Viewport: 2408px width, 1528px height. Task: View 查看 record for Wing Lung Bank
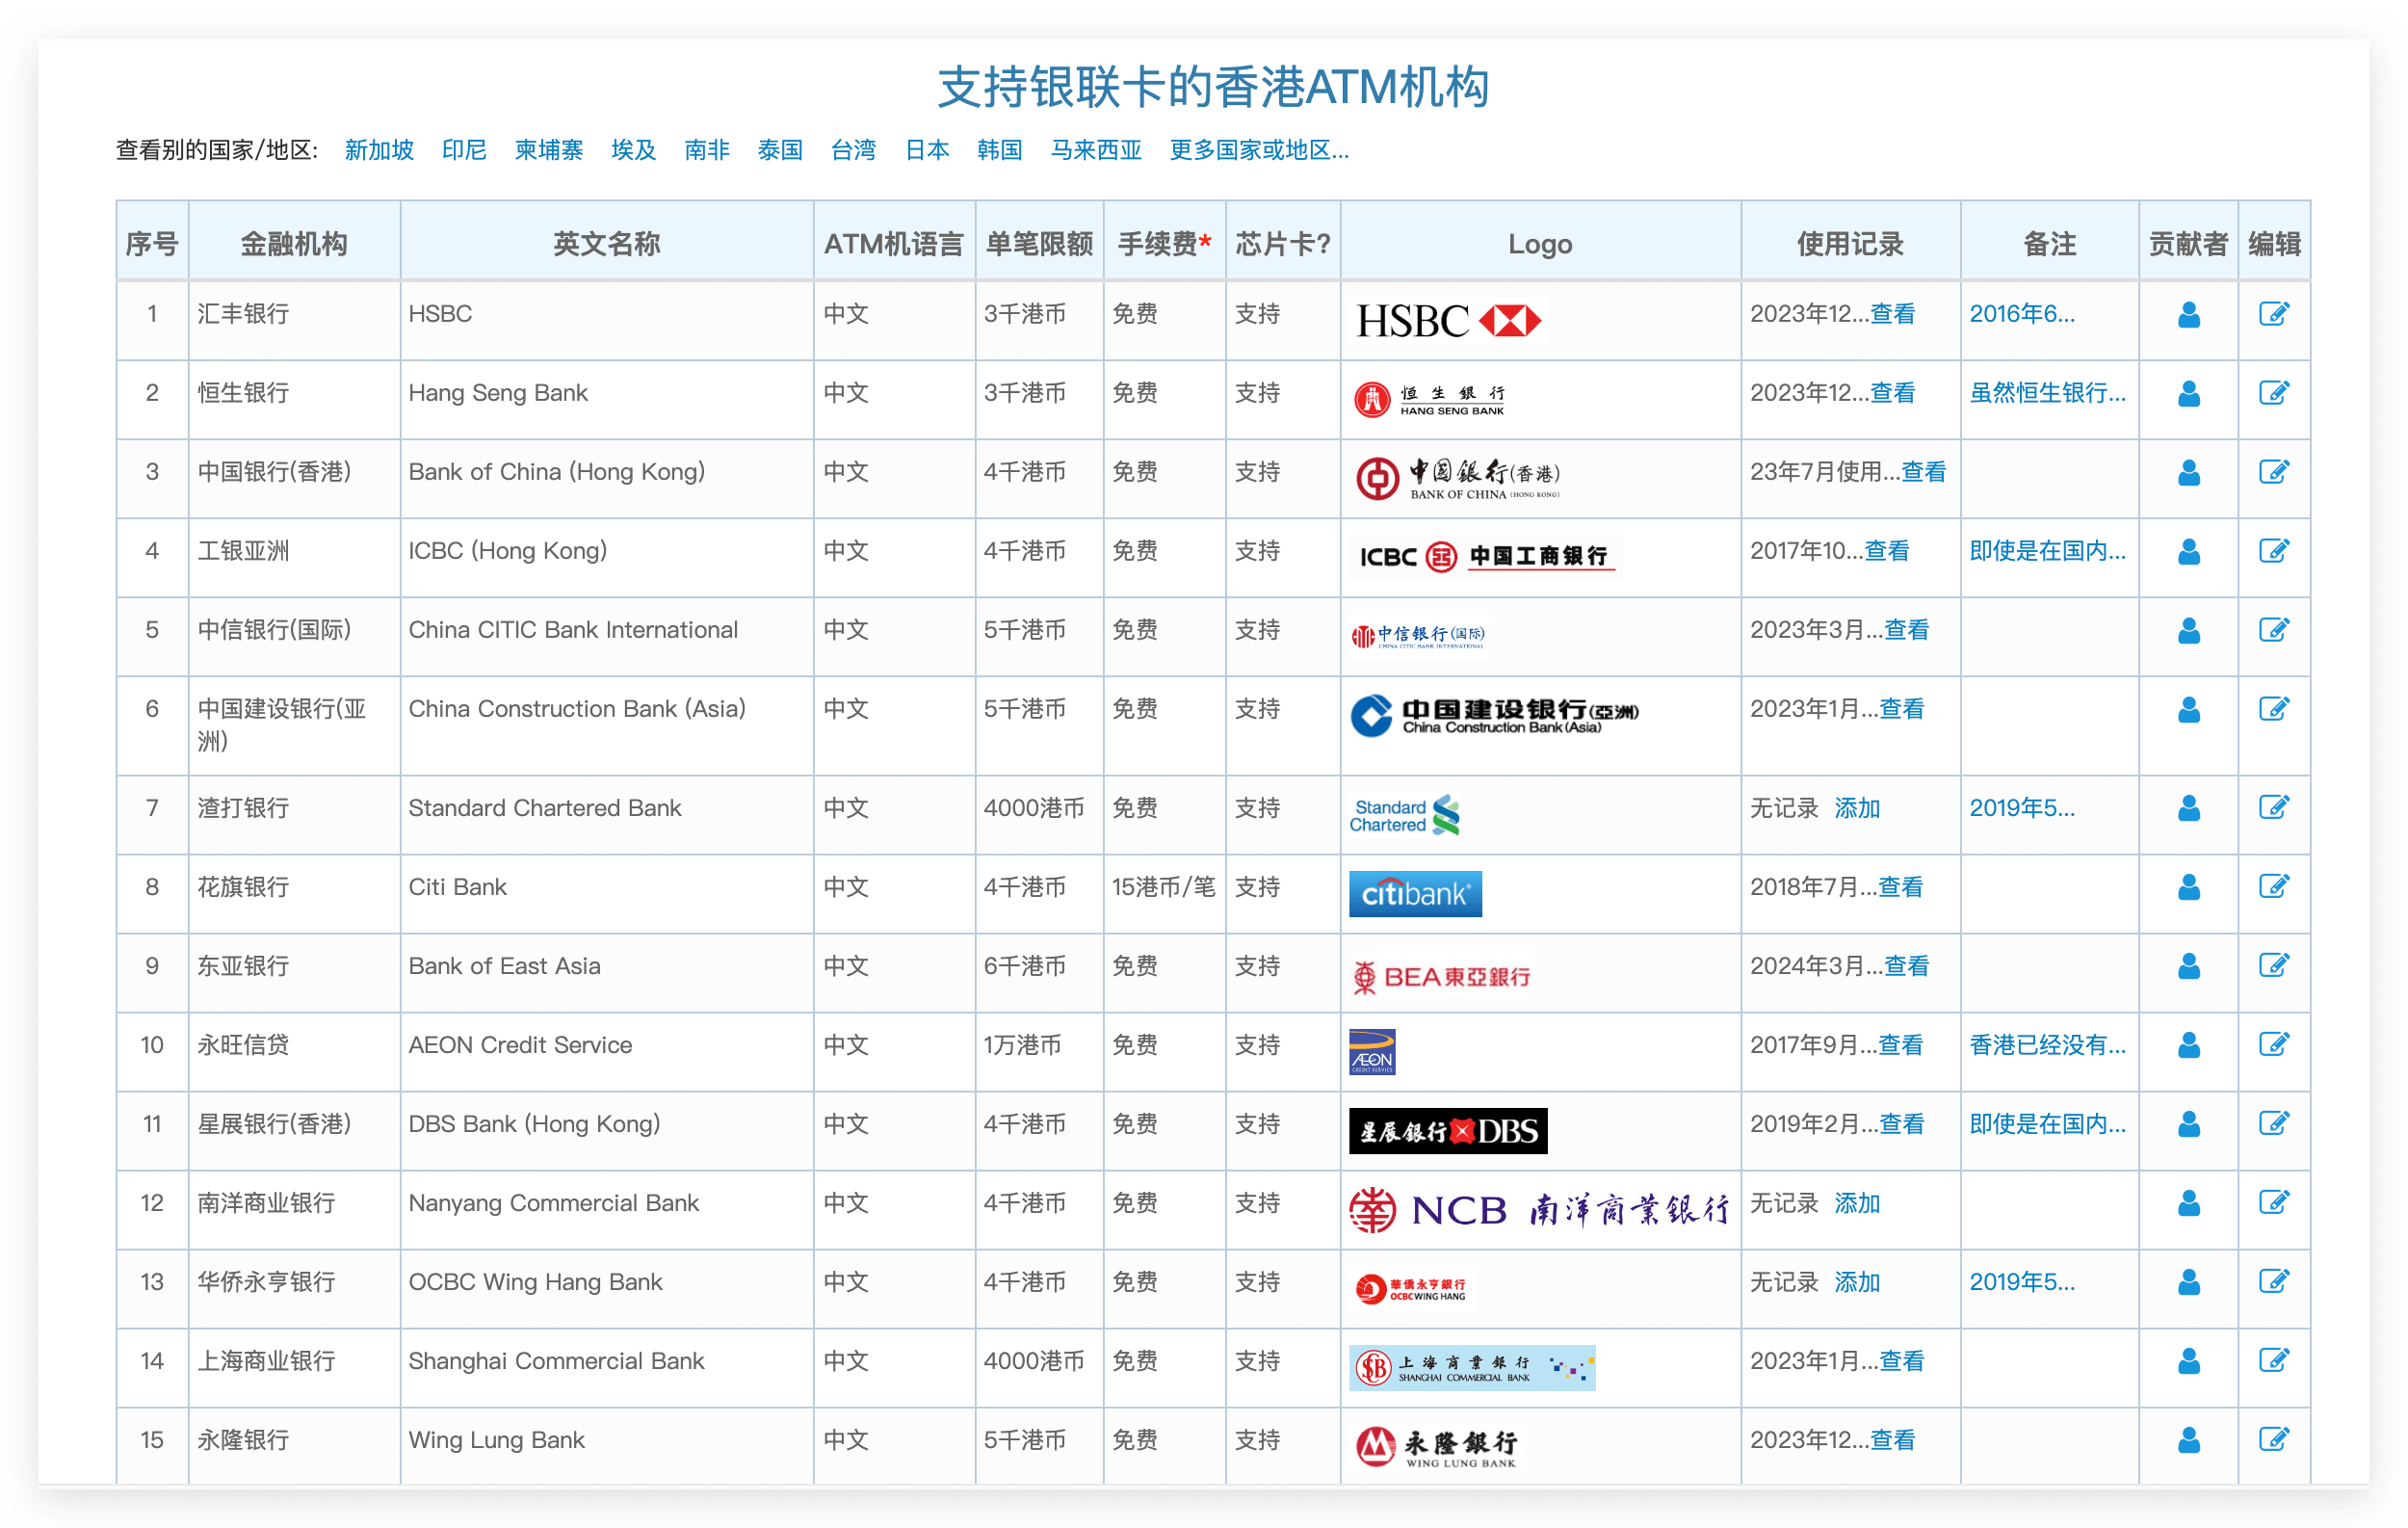click(x=1893, y=1440)
